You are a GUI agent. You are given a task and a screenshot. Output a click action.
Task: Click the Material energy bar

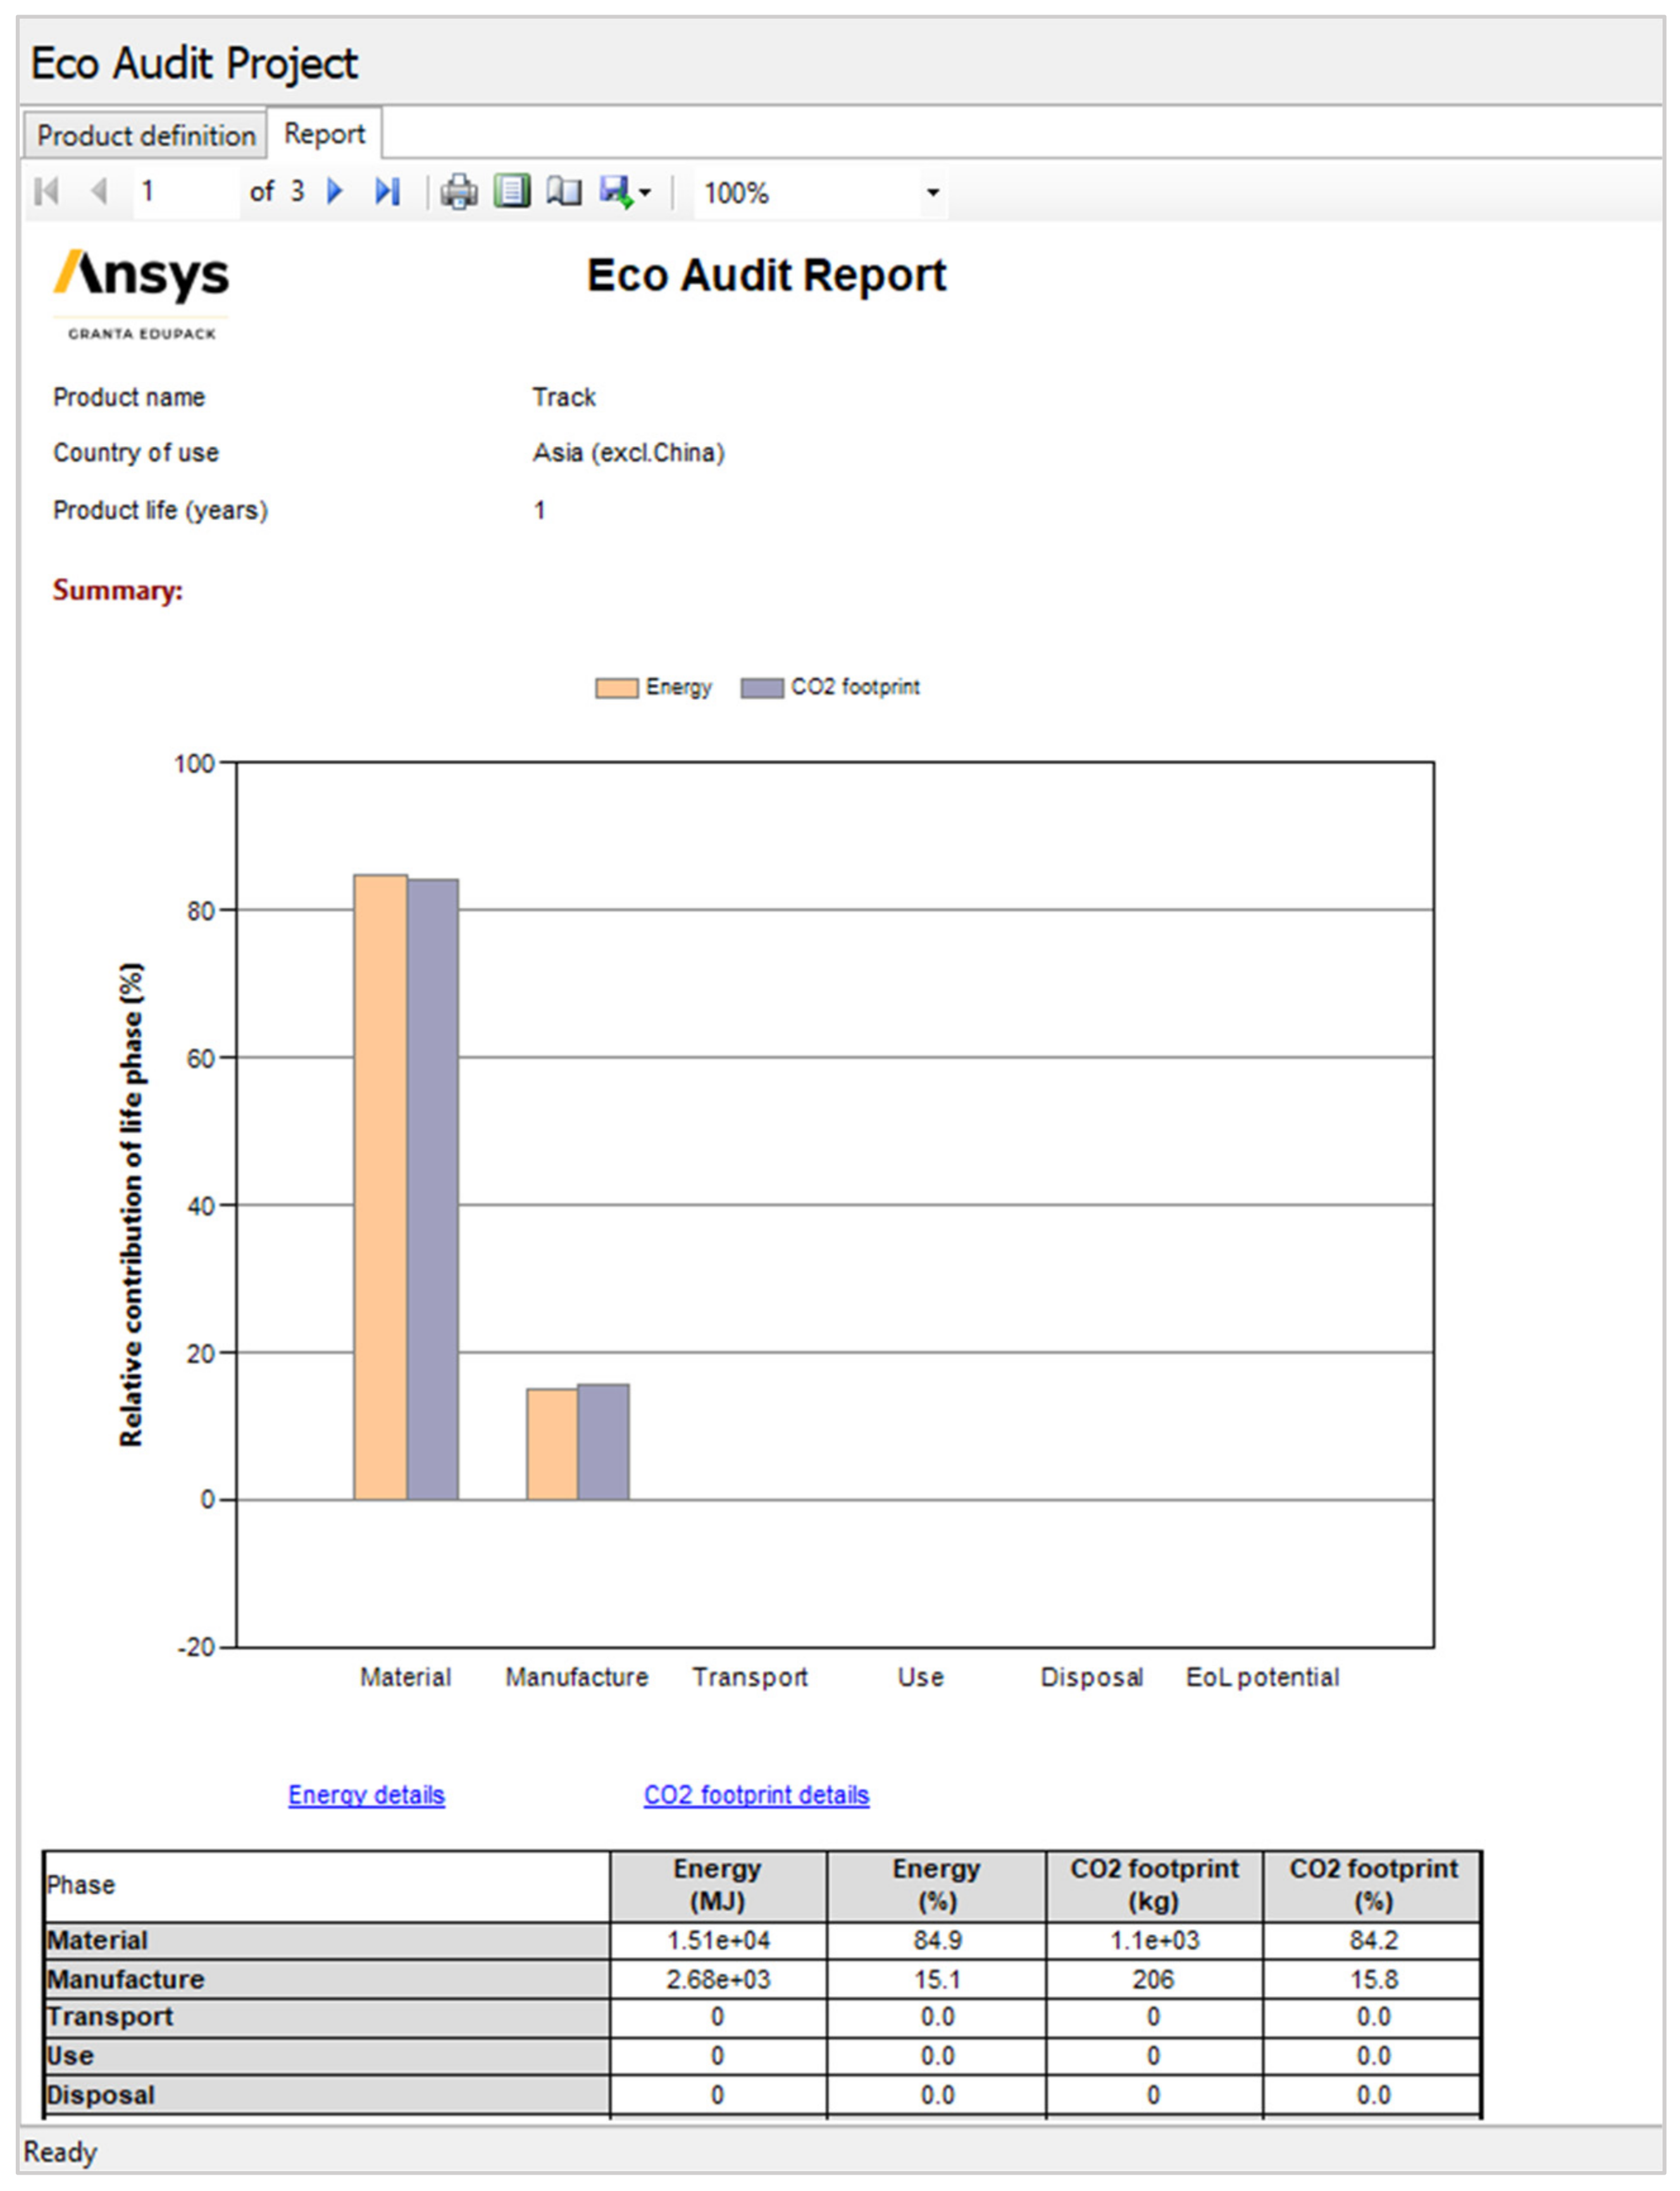click(x=380, y=1187)
